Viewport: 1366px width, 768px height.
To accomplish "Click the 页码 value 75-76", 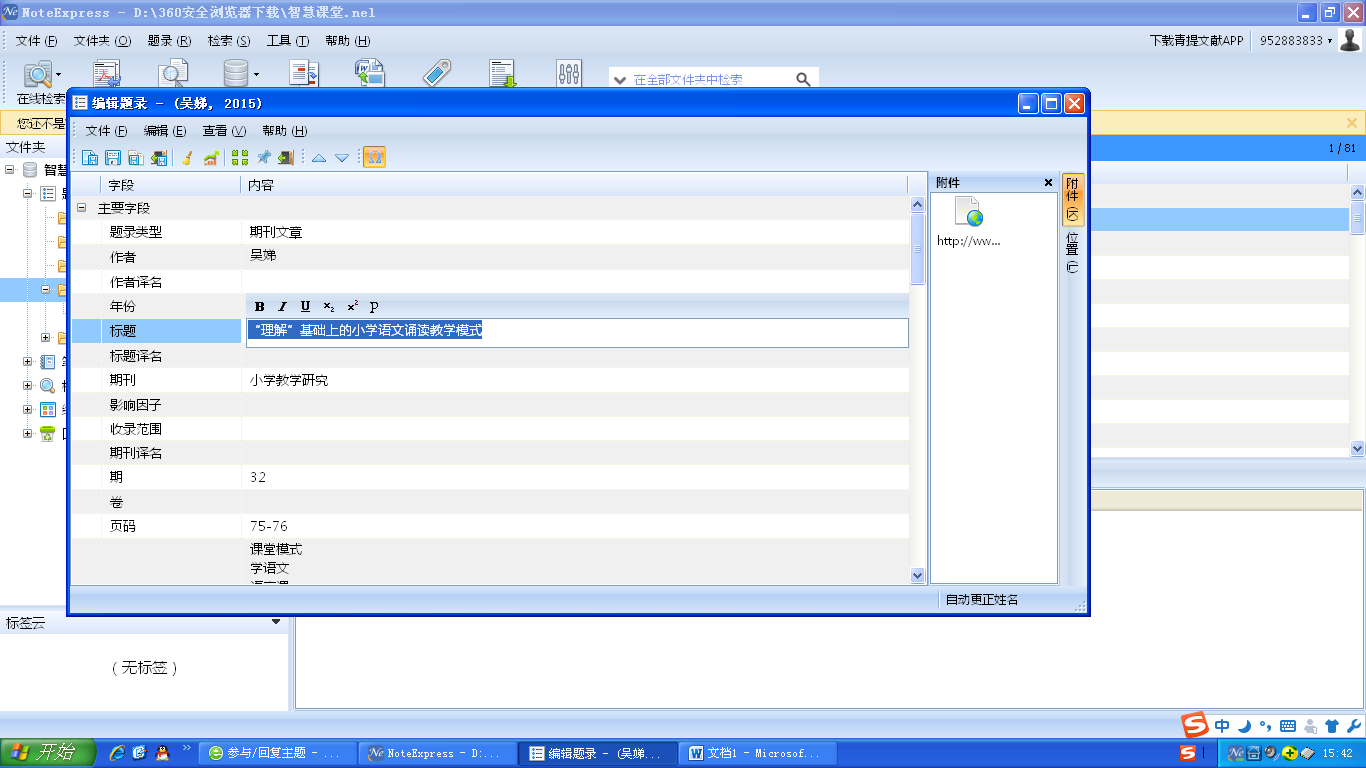I will click(268, 526).
